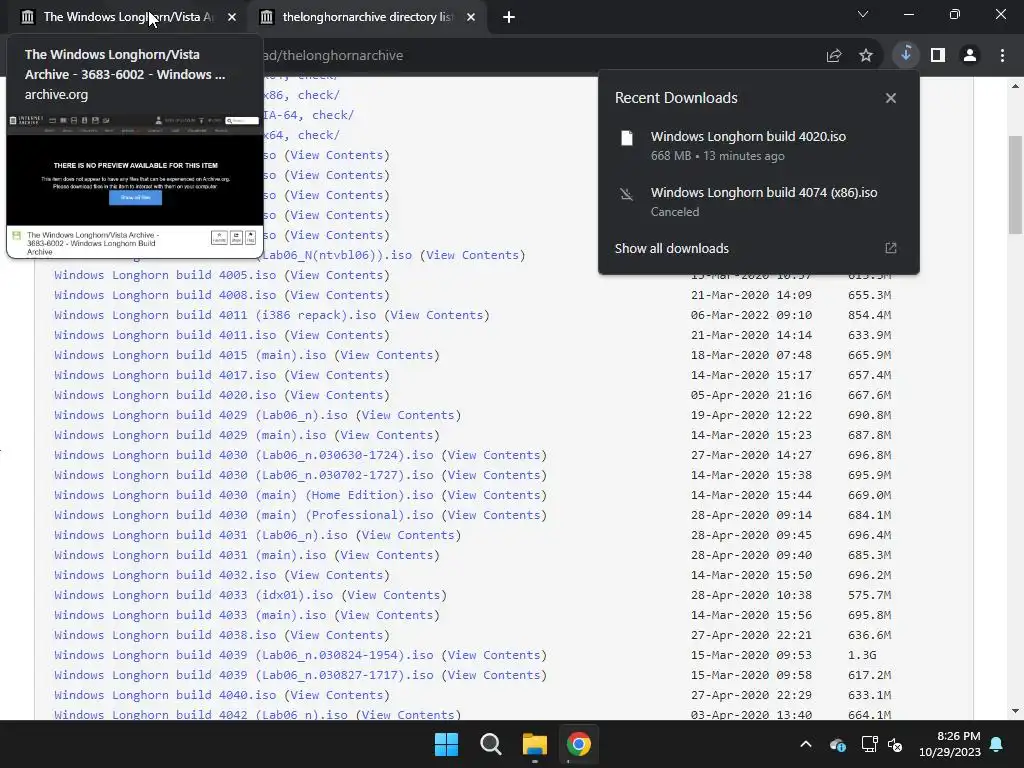Click View Contents for 4030 (main) (Professional).iso

click(x=494, y=515)
